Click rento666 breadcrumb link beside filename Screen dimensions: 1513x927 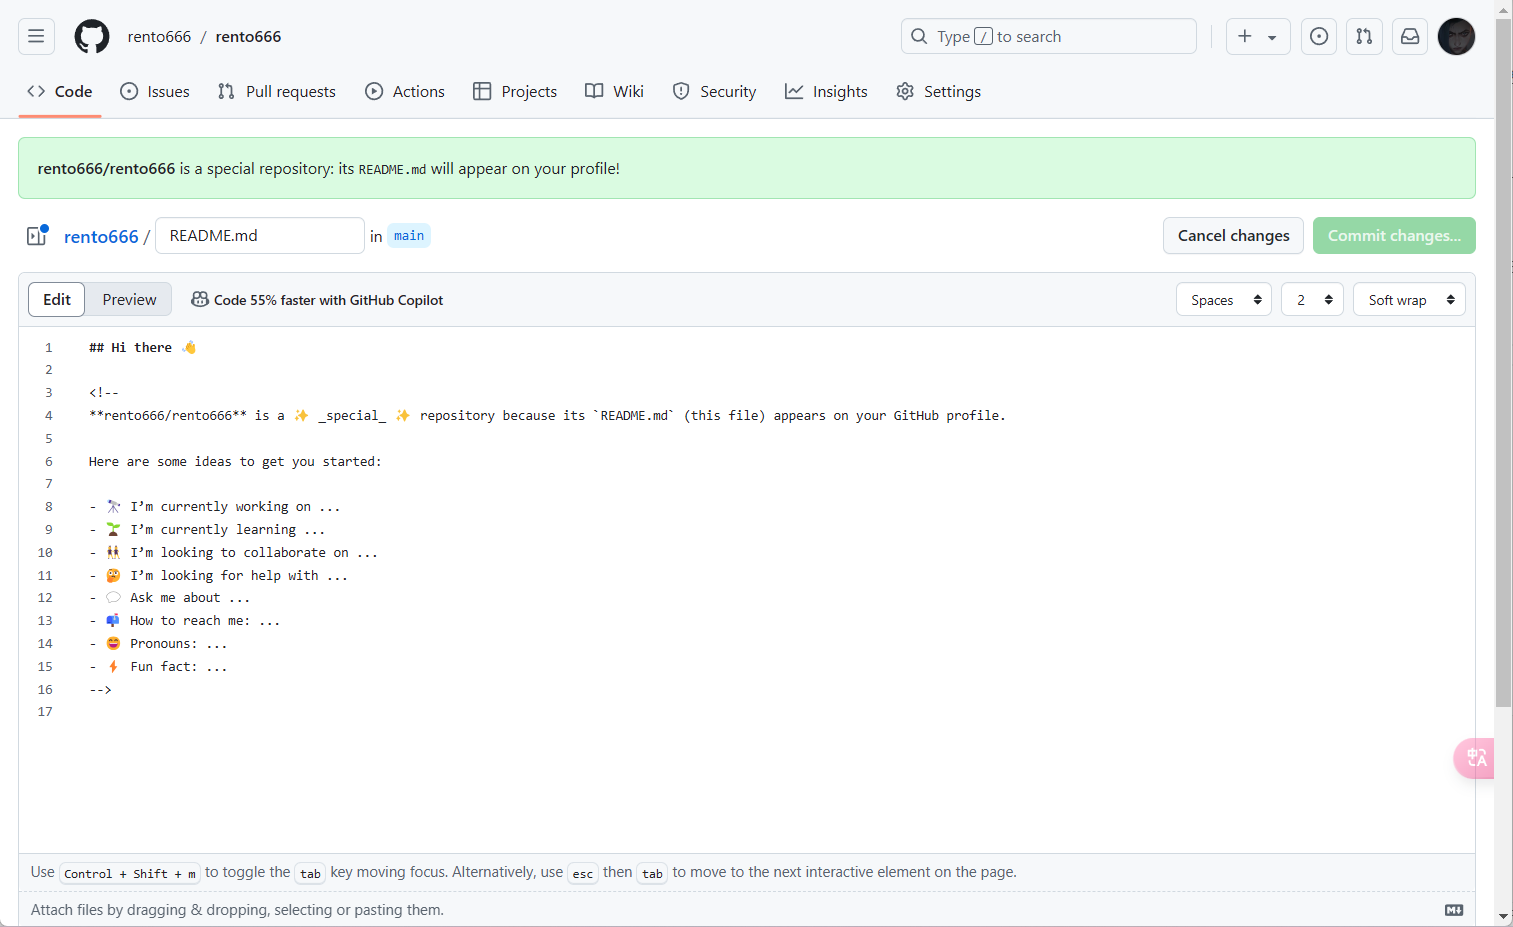click(101, 236)
